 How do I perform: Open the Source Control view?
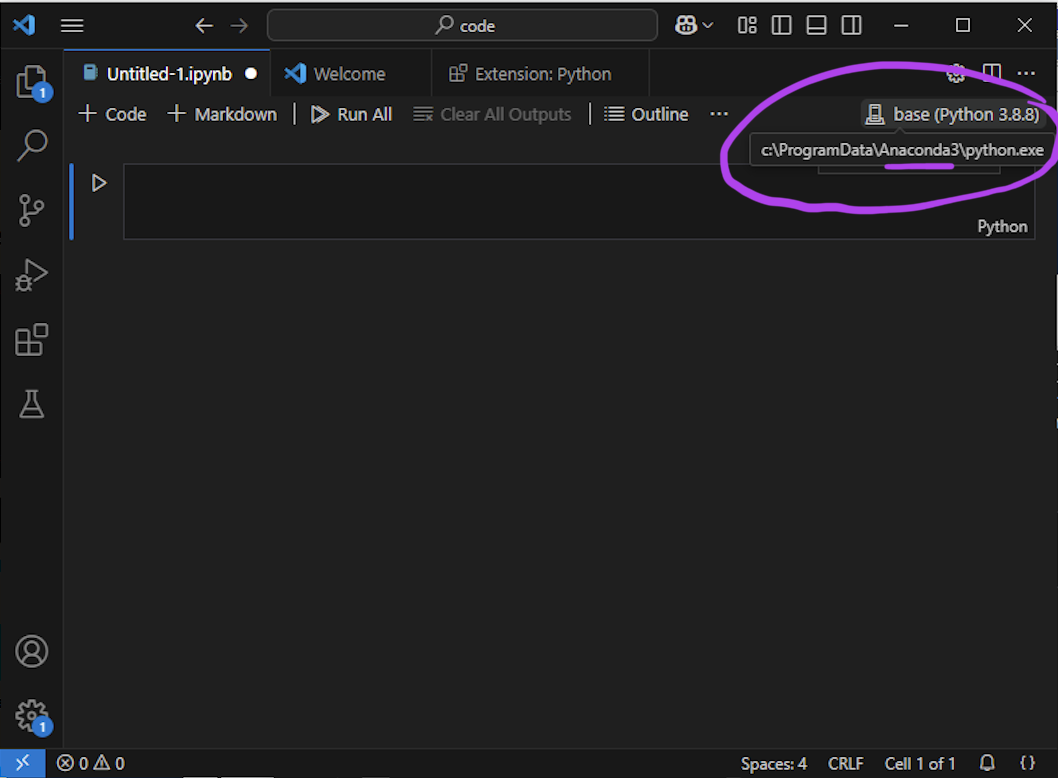(x=32, y=210)
